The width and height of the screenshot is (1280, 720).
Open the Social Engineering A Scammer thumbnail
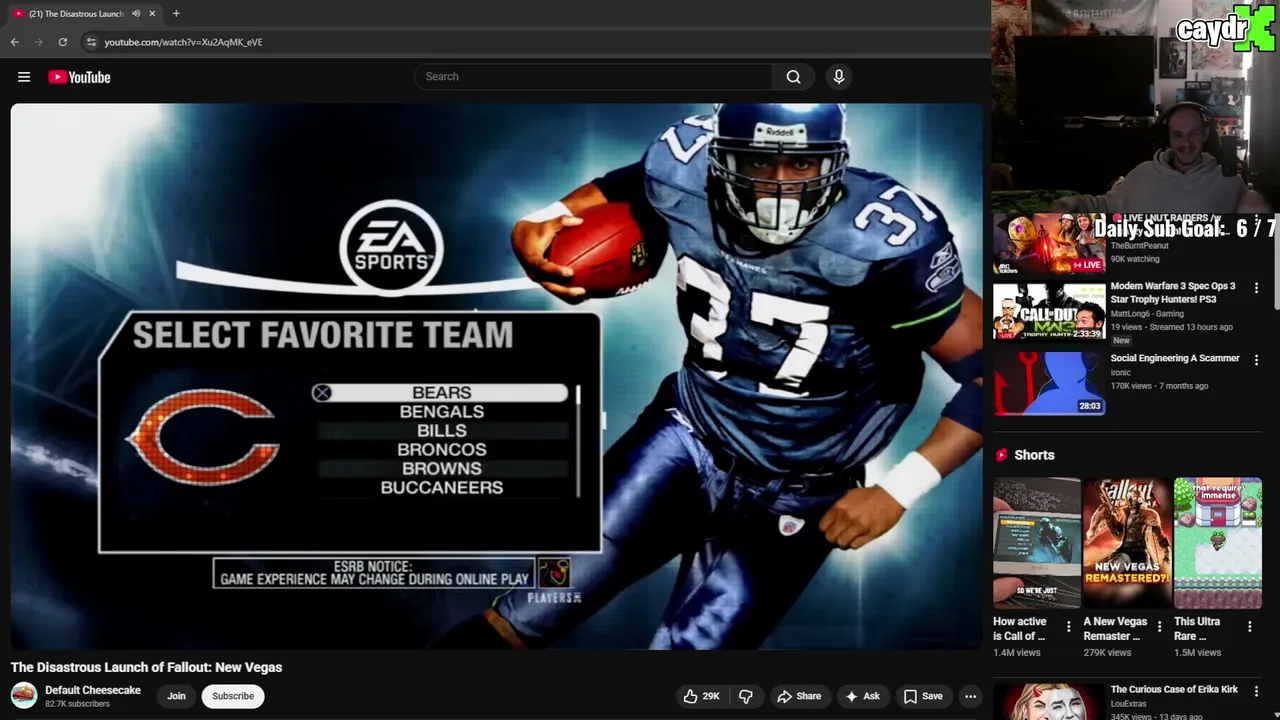pos(1049,383)
